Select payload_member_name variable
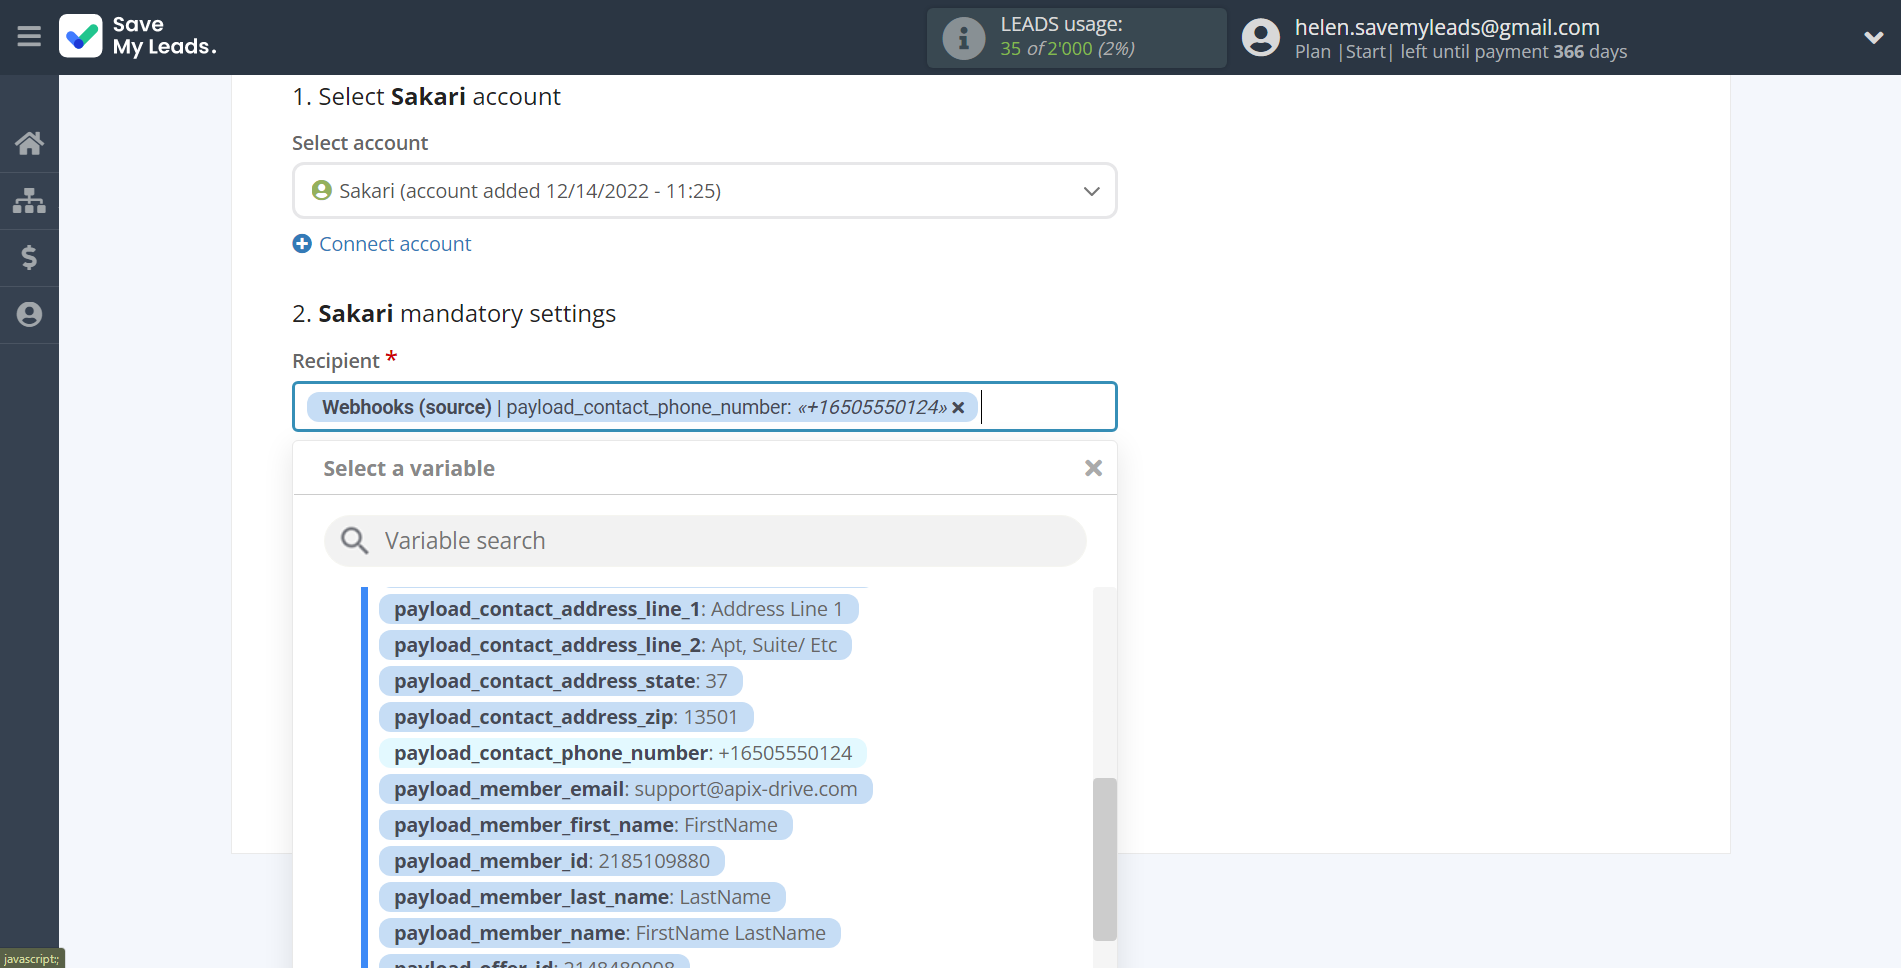Viewport: 1901px width, 968px height. tap(609, 933)
